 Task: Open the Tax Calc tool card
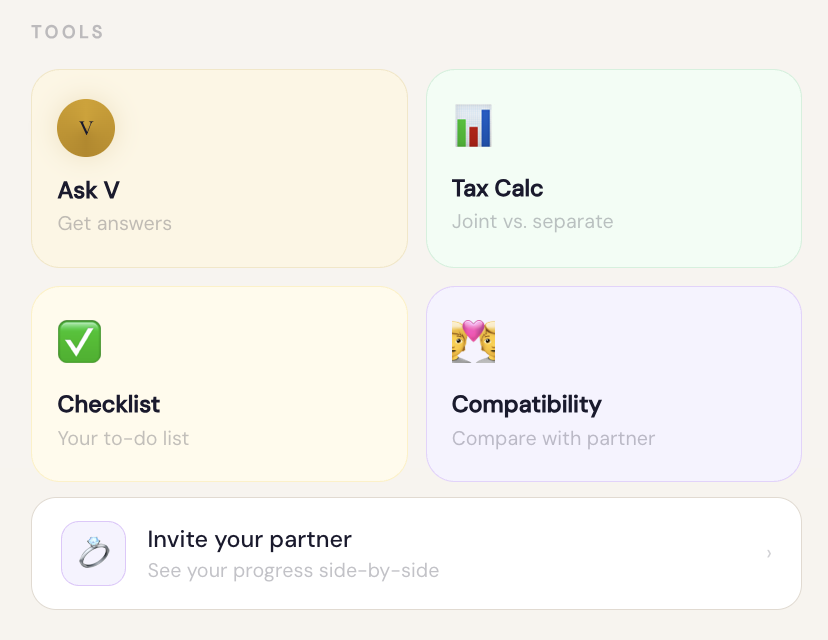tap(614, 168)
